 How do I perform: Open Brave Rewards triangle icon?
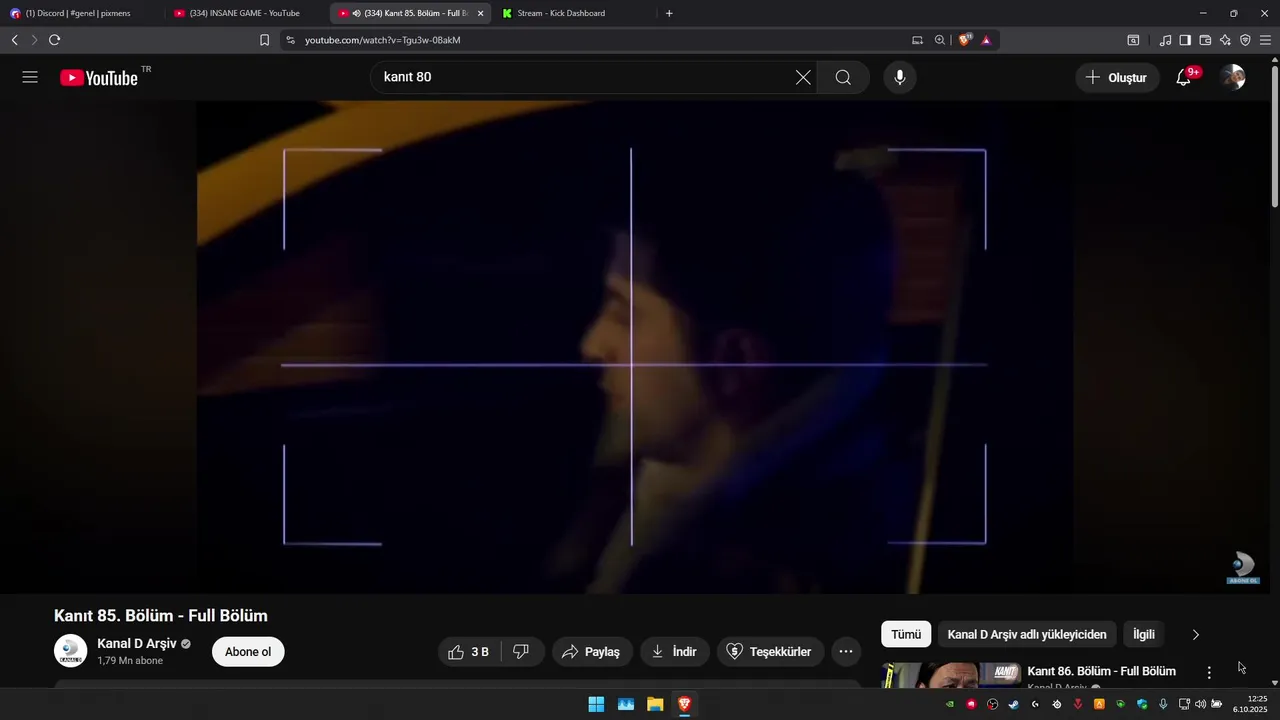point(986,40)
